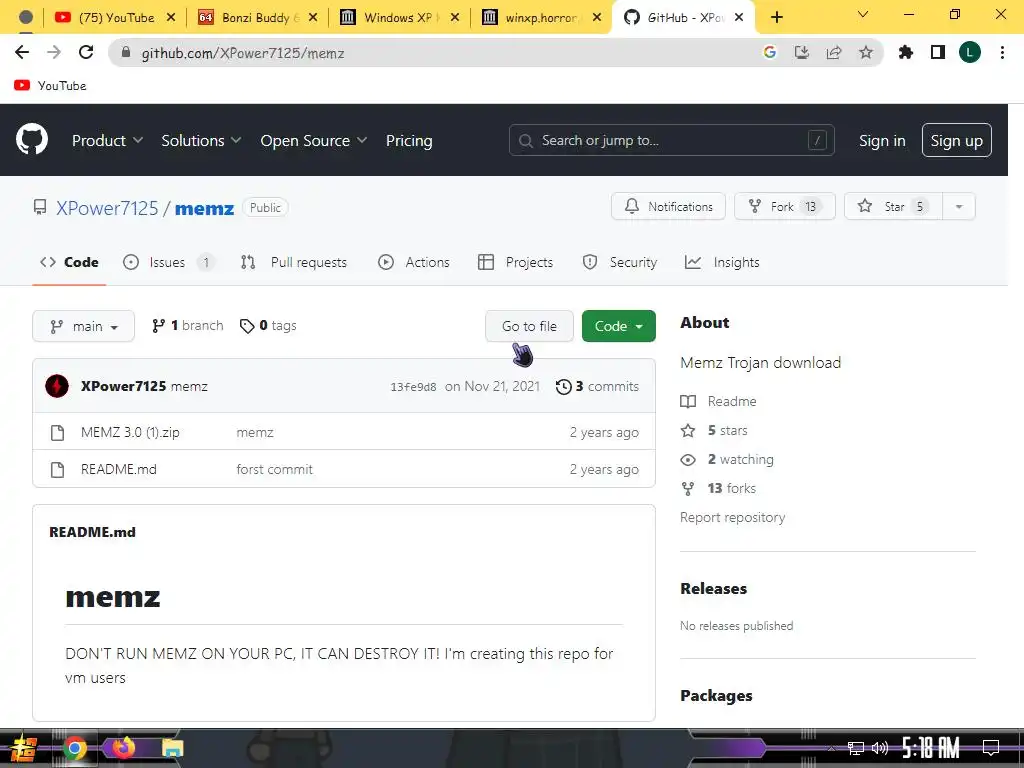
Task: View the 0 tags link
Action: (268, 325)
